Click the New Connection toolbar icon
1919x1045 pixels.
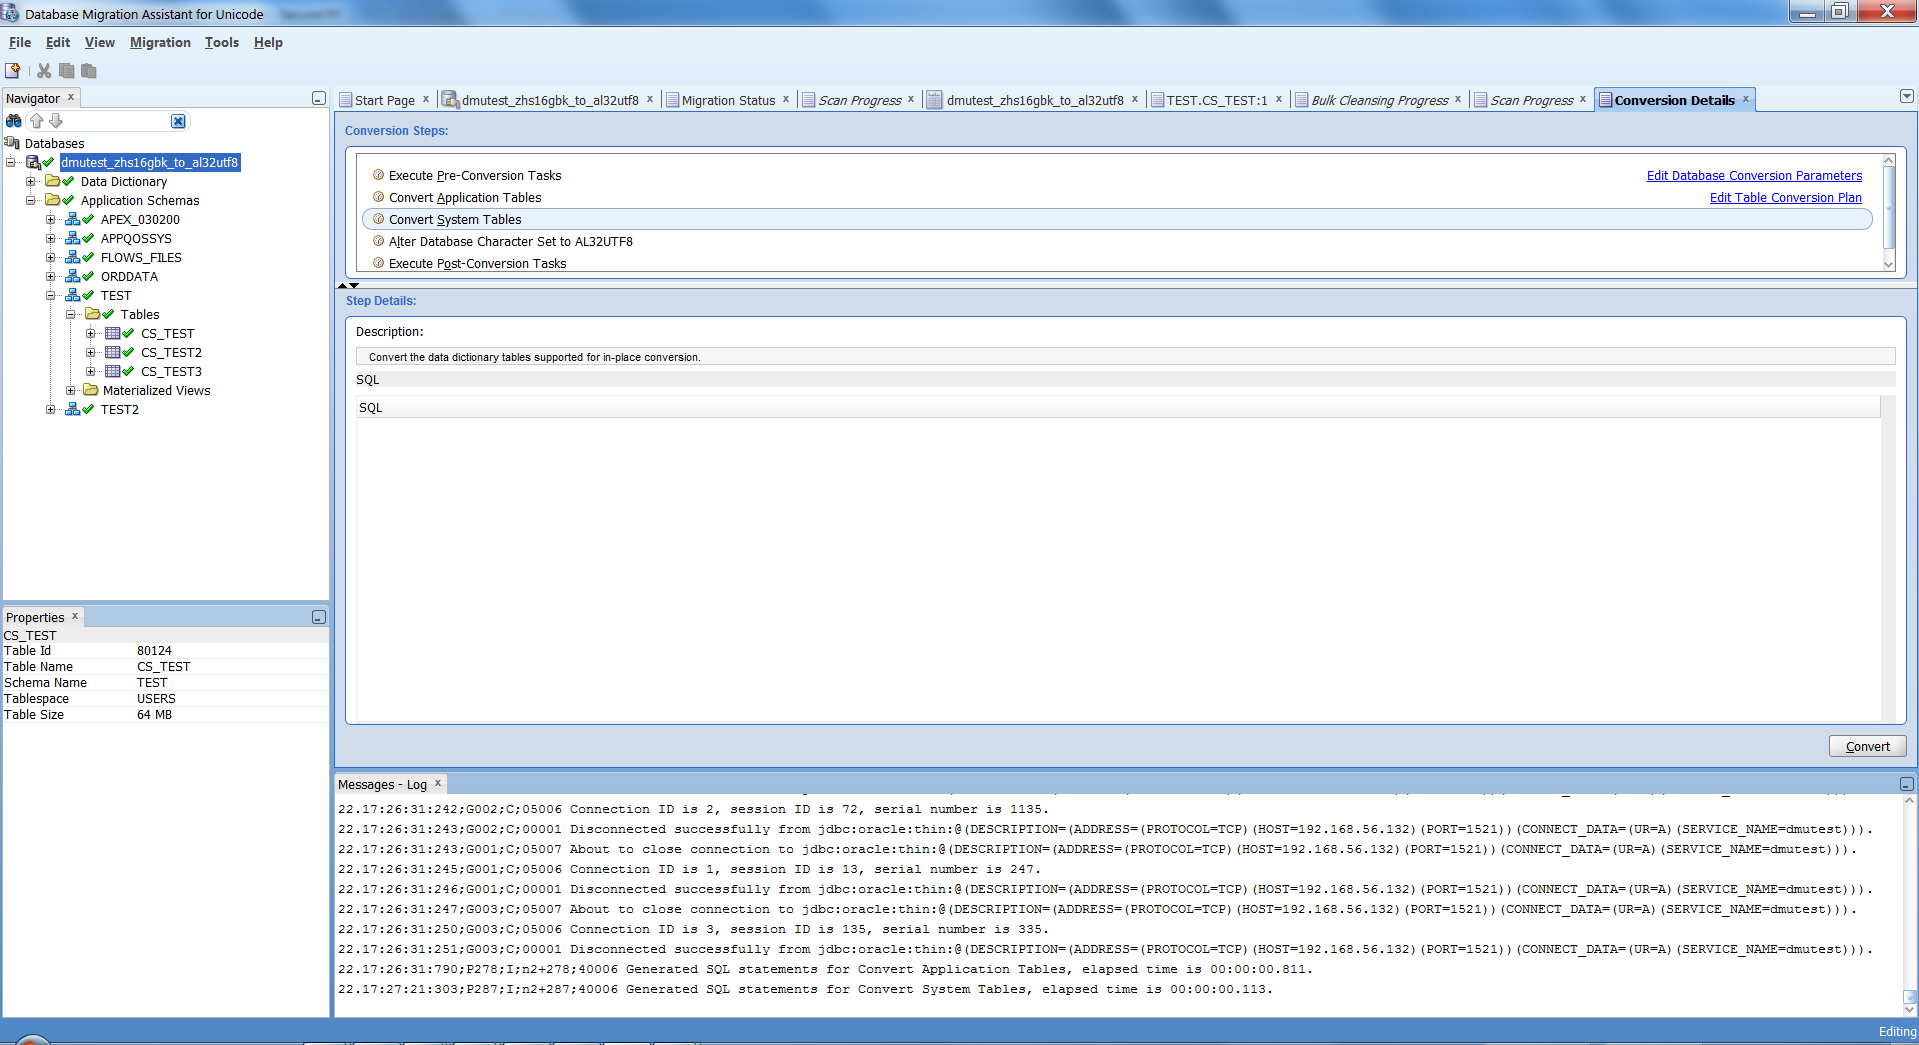pos(13,71)
